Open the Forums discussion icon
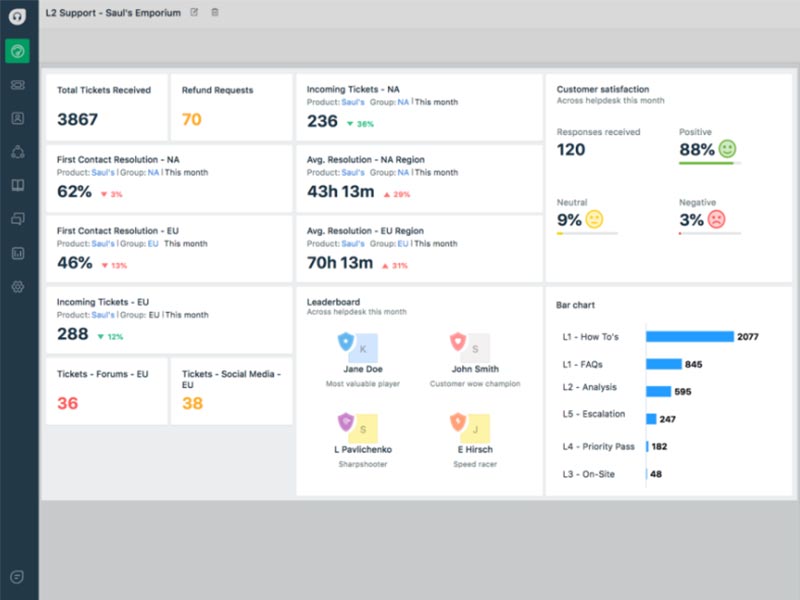 [17, 219]
